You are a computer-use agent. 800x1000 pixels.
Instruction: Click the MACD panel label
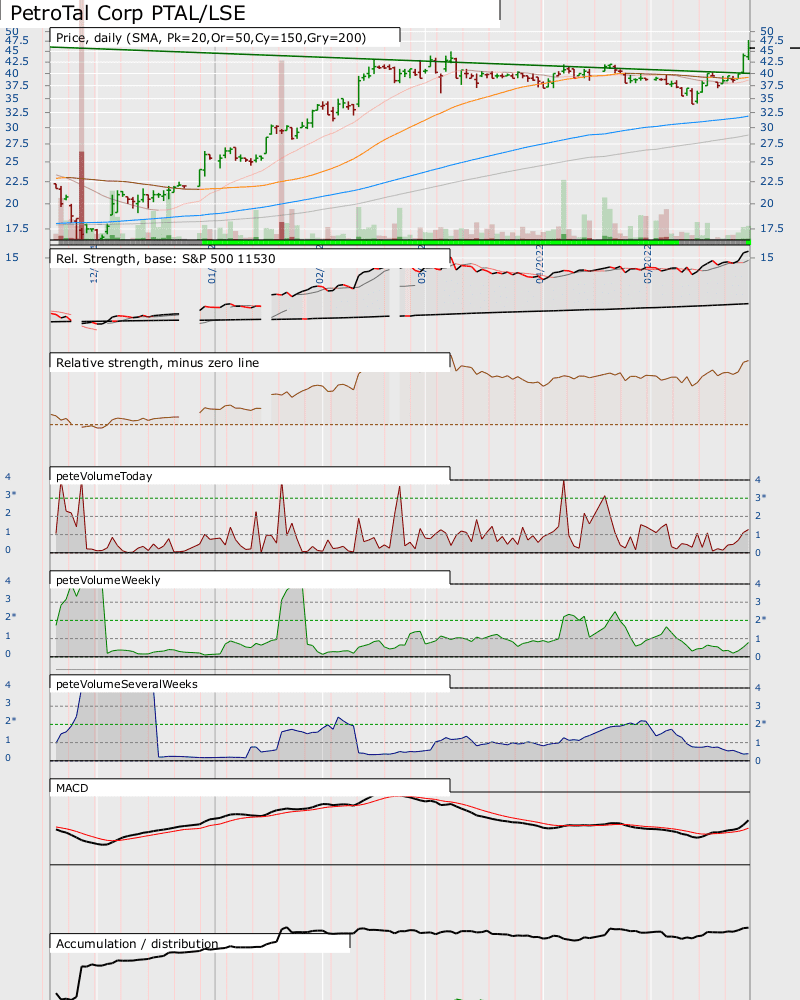point(72,788)
